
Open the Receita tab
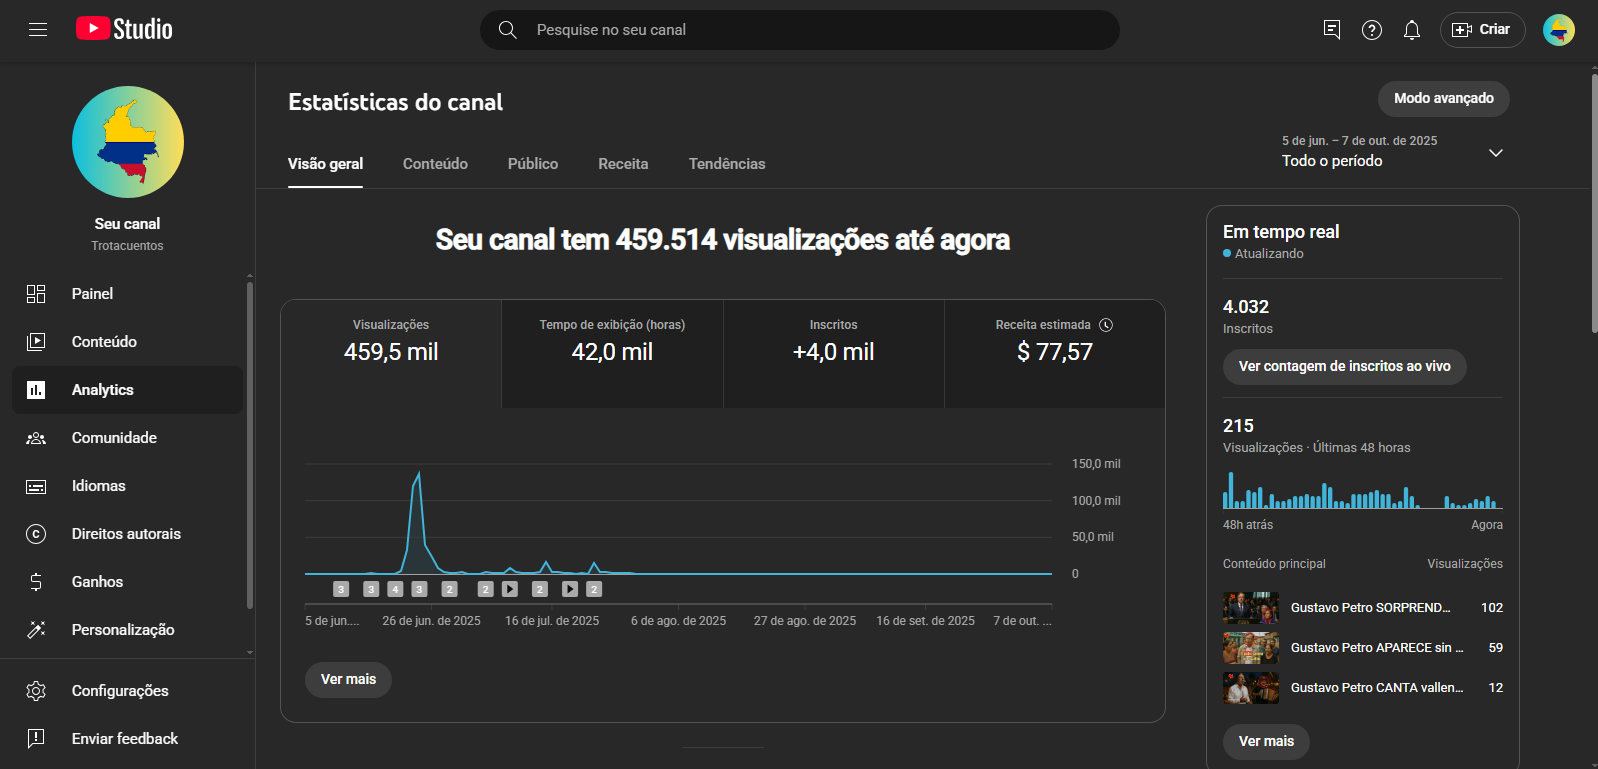point(623,164)
